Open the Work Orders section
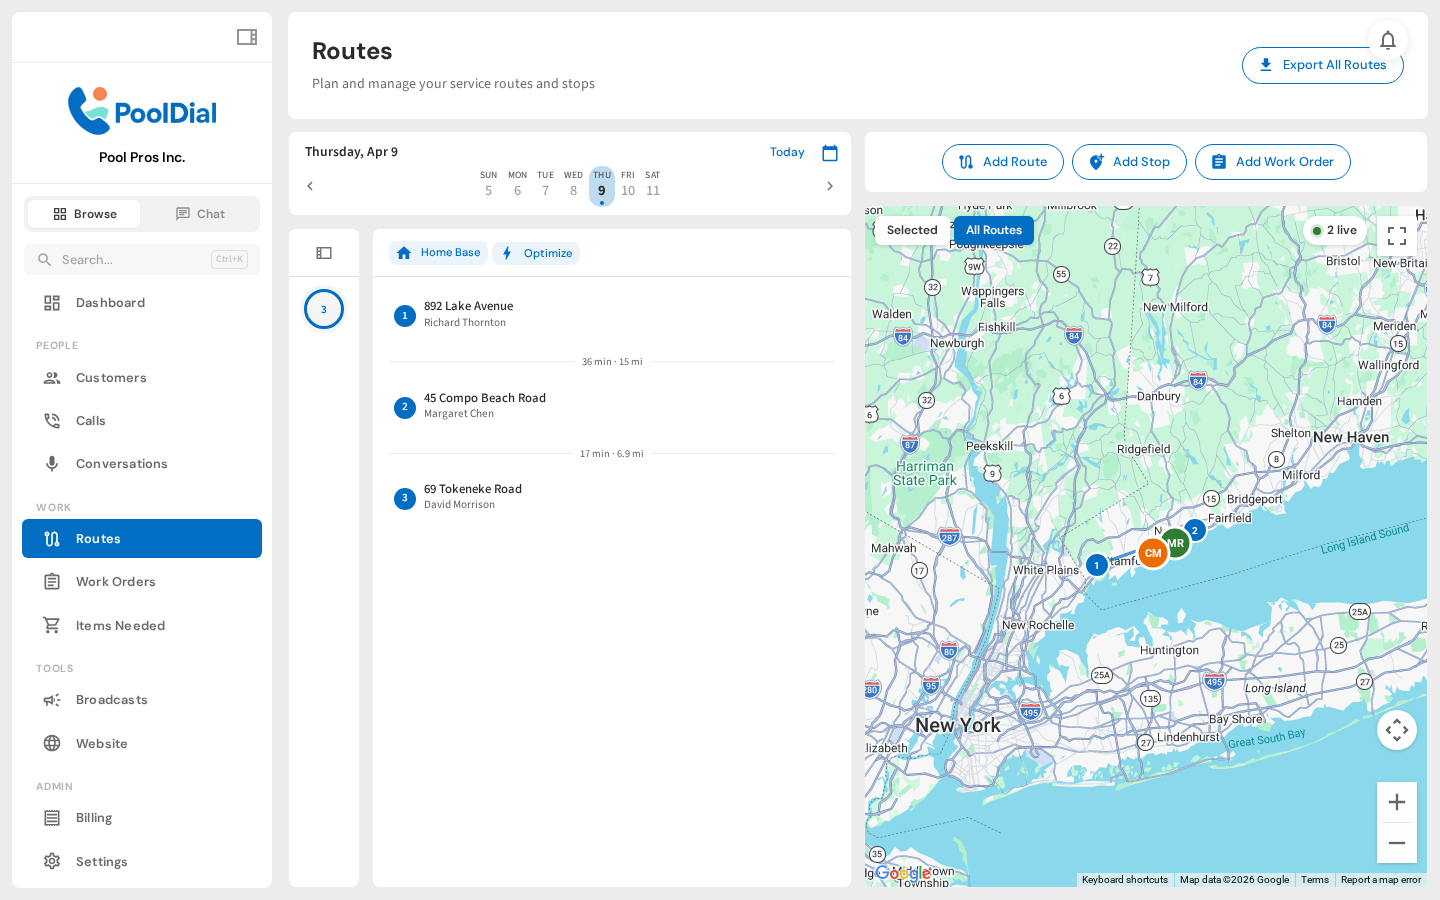 [x=115, y=581]
